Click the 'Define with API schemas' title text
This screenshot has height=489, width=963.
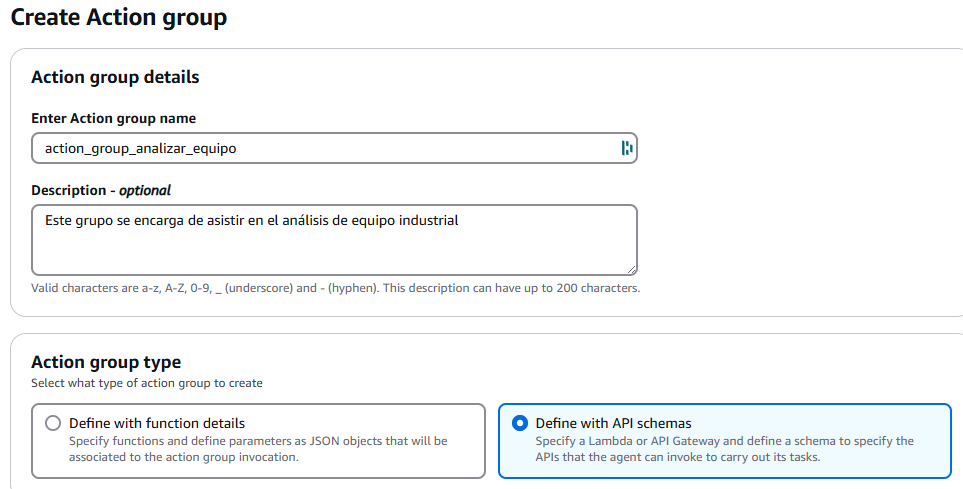613,423
